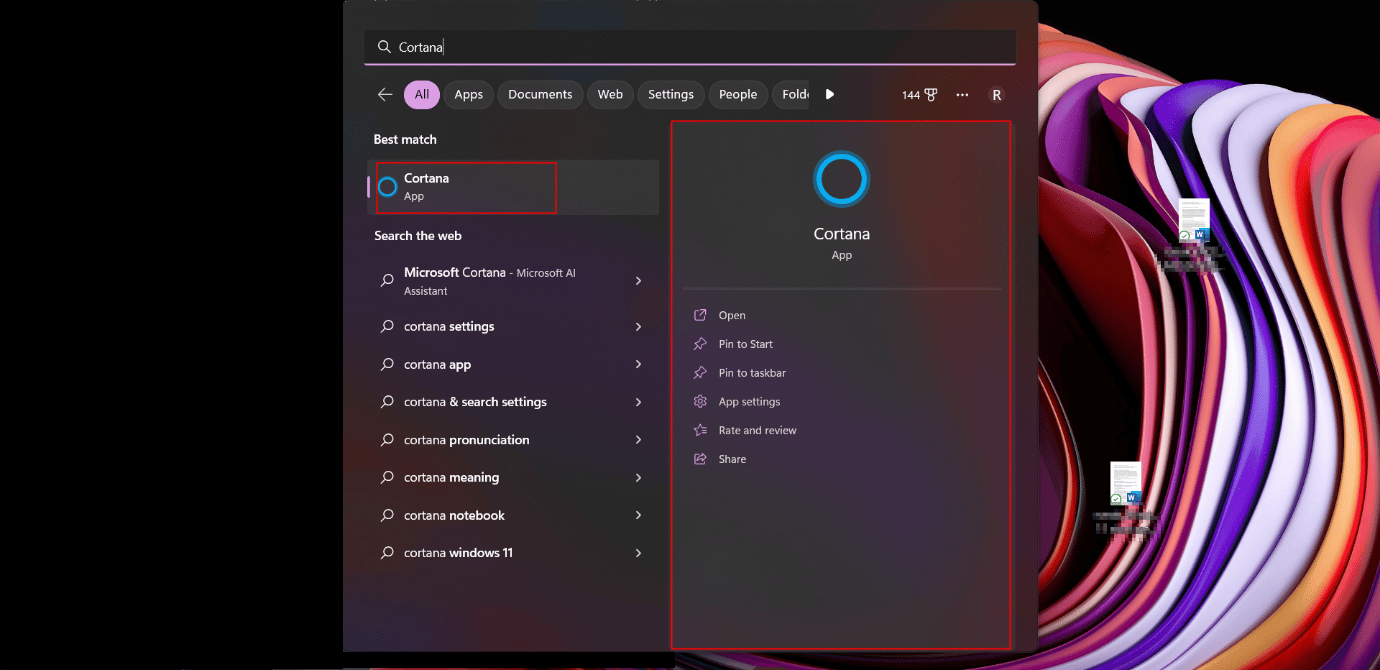Click the Search the web heading
The image size is (1380, 670).
(x=418, y=236)
